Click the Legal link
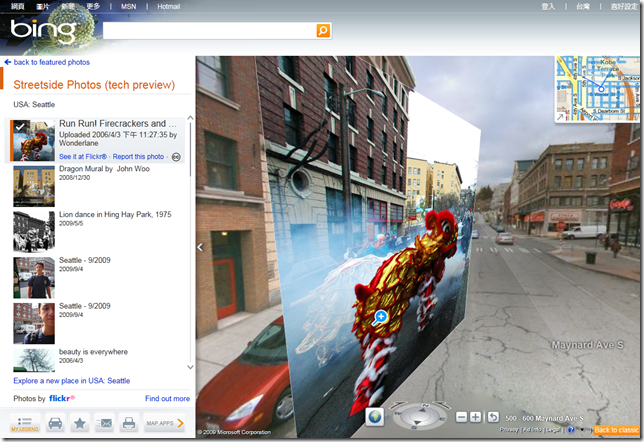Viewport: 644px width, 442px height. coord(553,430)
